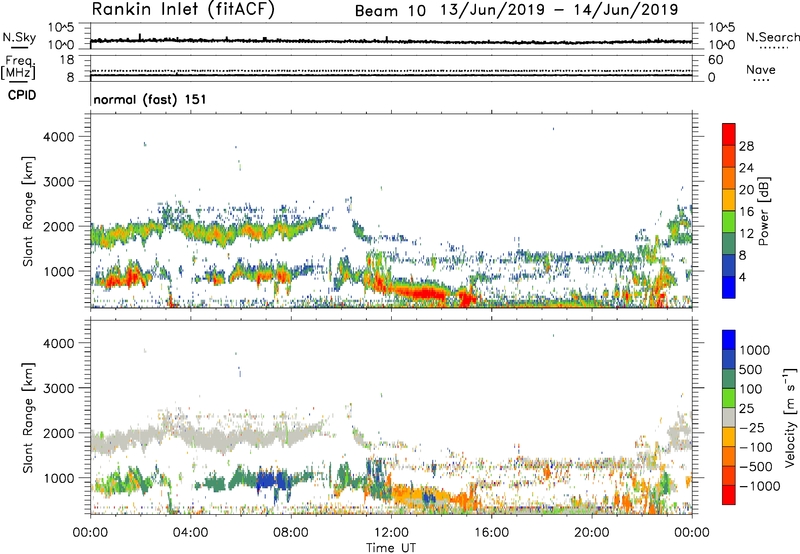Click the '18' frequency axis tick label

(x=67, y=60)
